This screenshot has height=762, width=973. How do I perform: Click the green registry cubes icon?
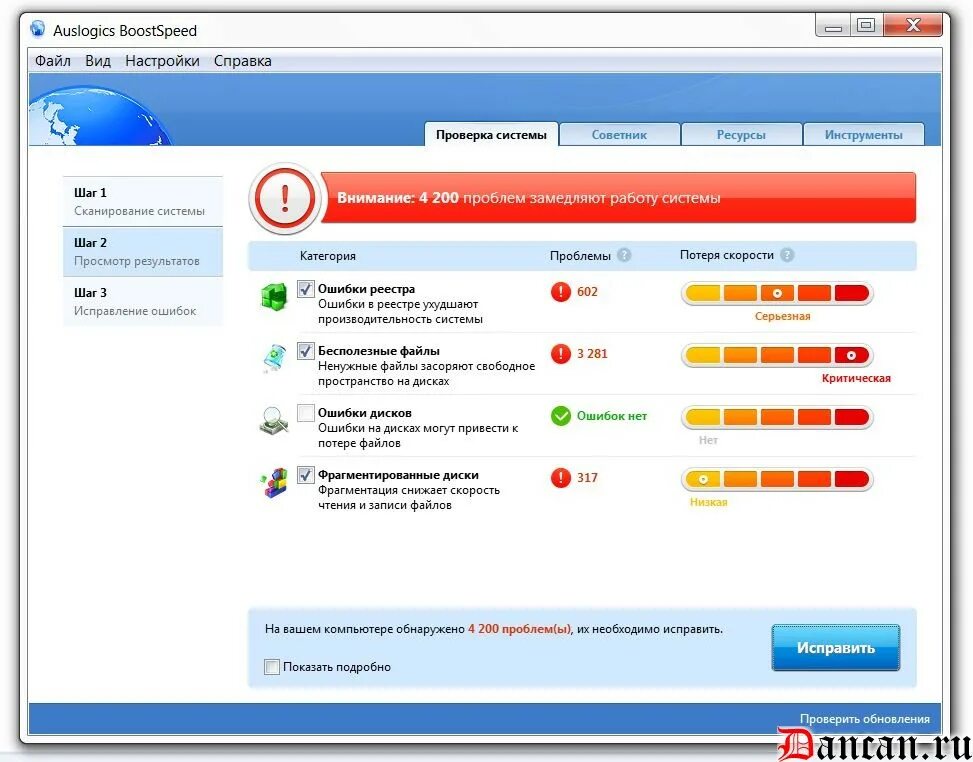(x=274, y=296)
